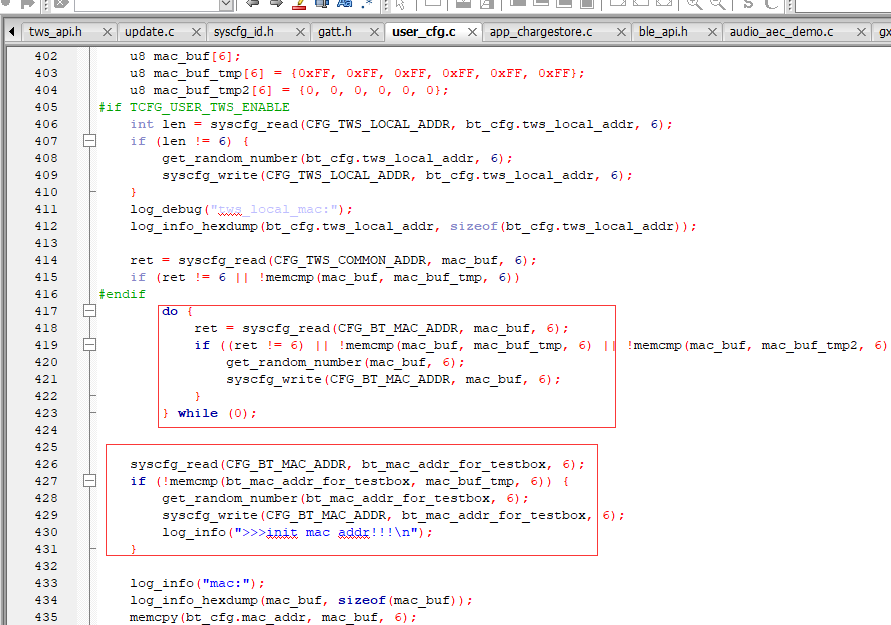The image size is (891, 625).
Task: Click the highlight marker toolbar icon
Action: point(299,4)
